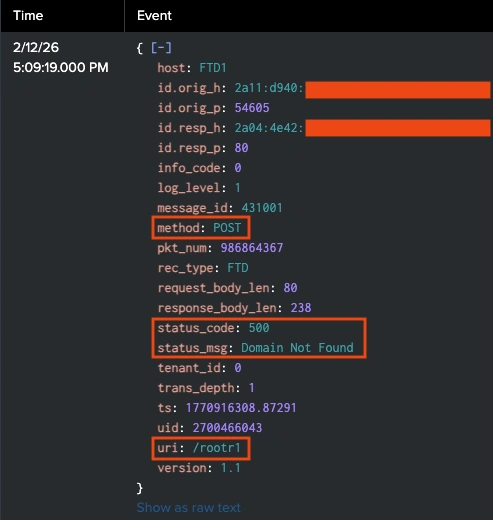Select the version value 1.1
The image size is (493, 520).
pos(231,468)
